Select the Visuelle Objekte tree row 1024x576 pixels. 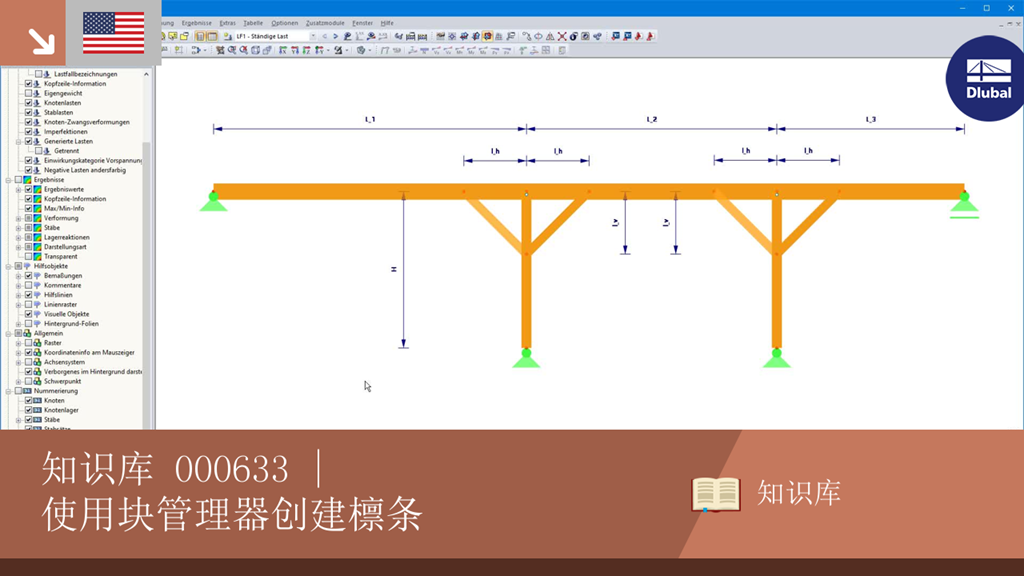pyautogui.click(x=66, y=314)
